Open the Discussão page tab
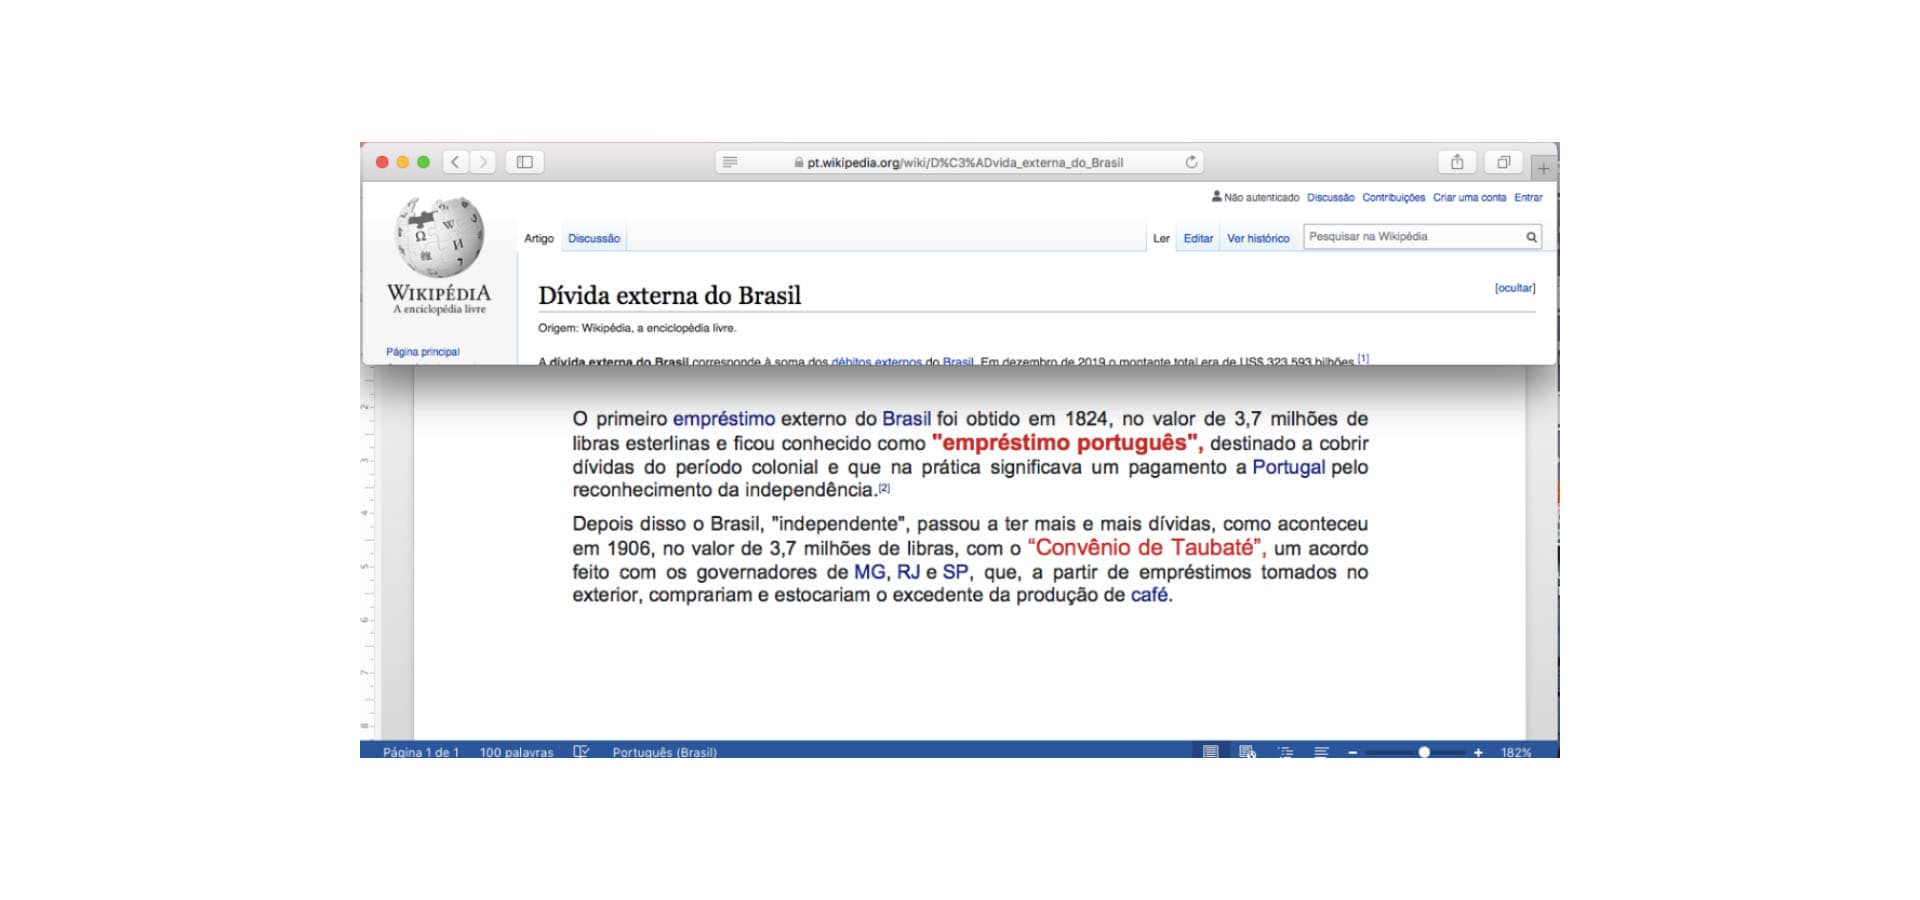The width and height of the screenshot is (1920, 900). click(x=594, y=238)
